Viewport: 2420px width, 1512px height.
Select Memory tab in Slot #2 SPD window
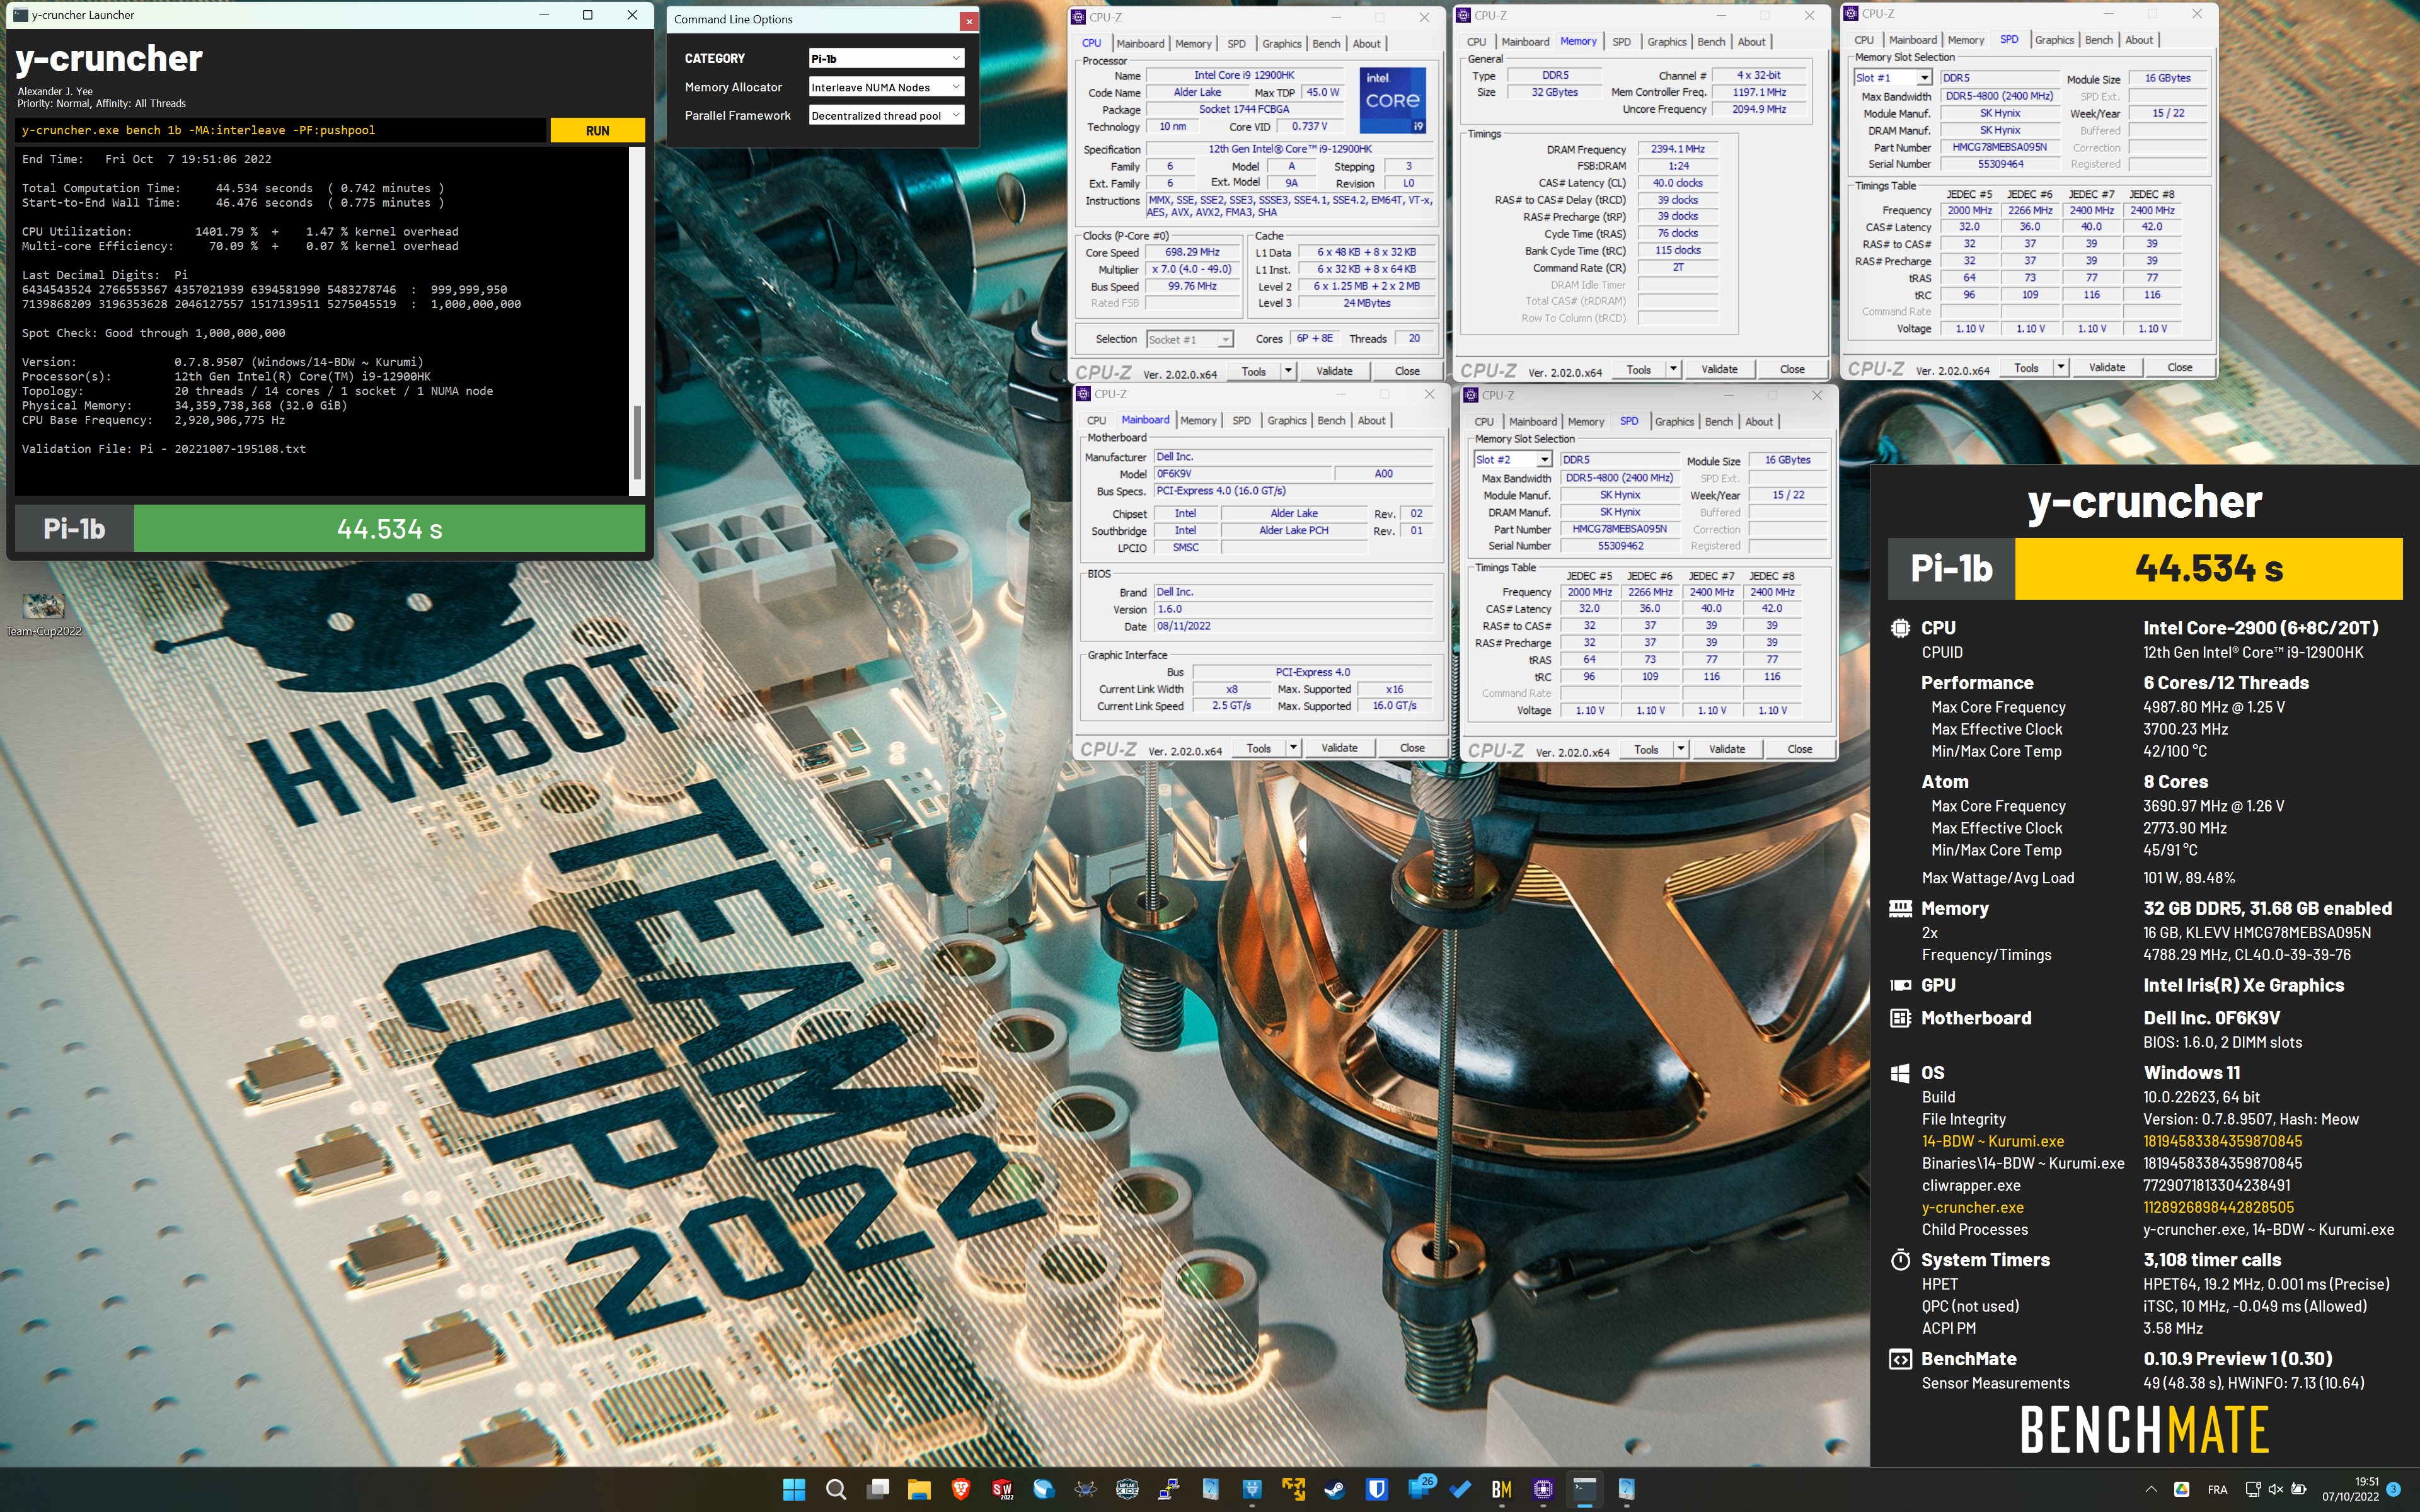[1586, 422]
